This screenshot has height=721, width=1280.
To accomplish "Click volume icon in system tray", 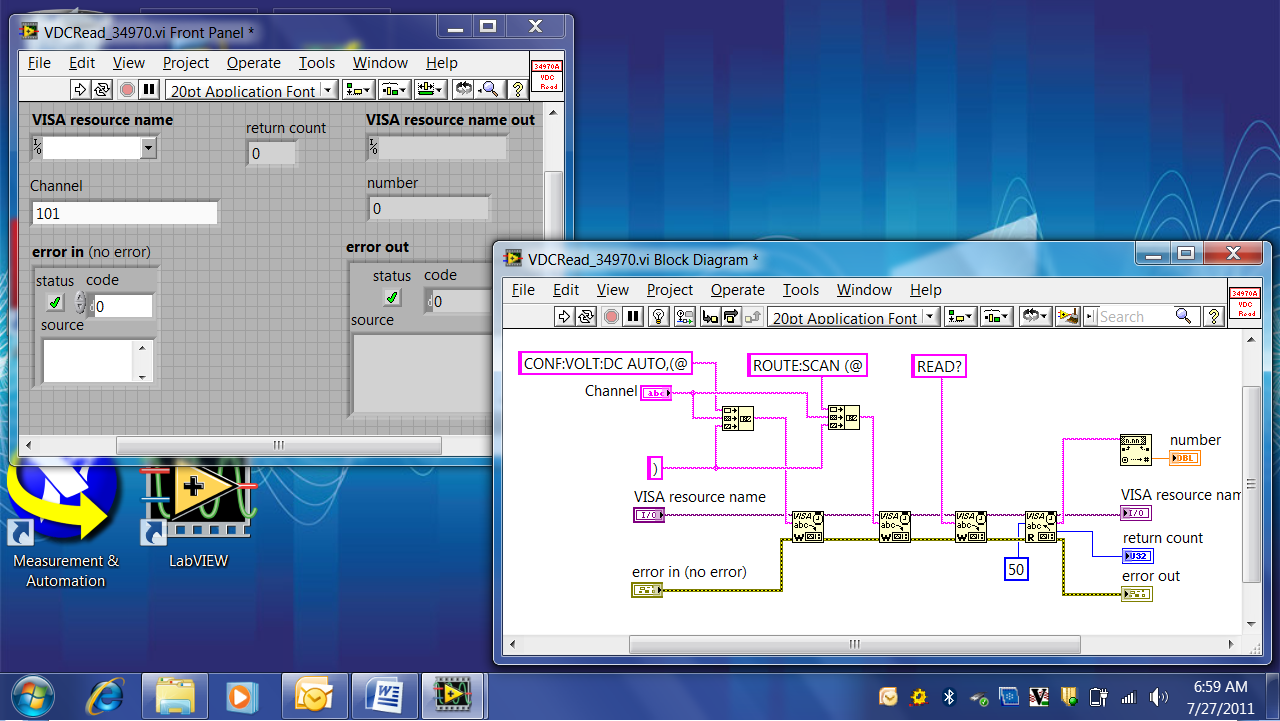I will [x=1159, y=696].
